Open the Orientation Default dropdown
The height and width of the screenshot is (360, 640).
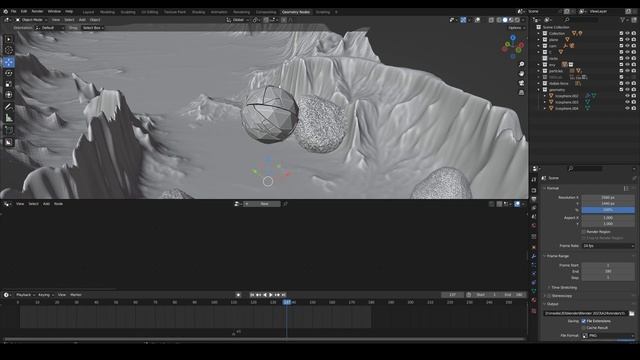coord(49,28)
